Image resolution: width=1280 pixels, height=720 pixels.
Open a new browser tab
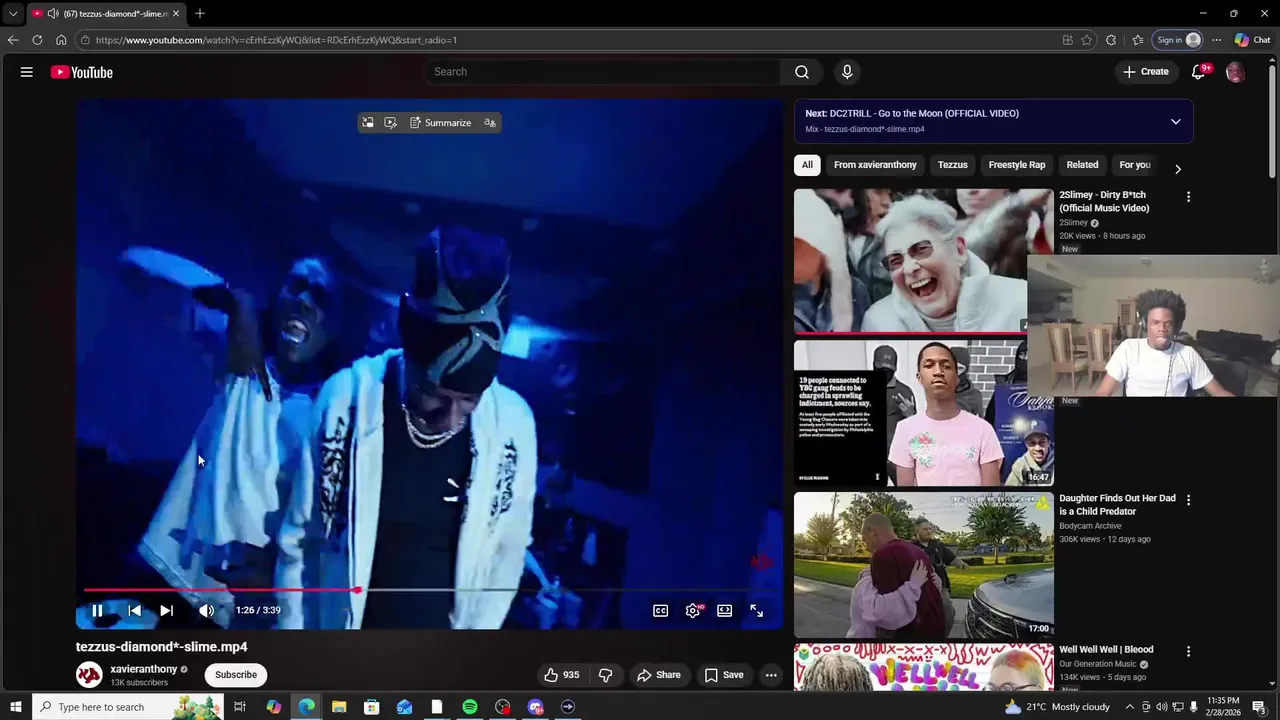pyautogui.click(x=200, y=14)
